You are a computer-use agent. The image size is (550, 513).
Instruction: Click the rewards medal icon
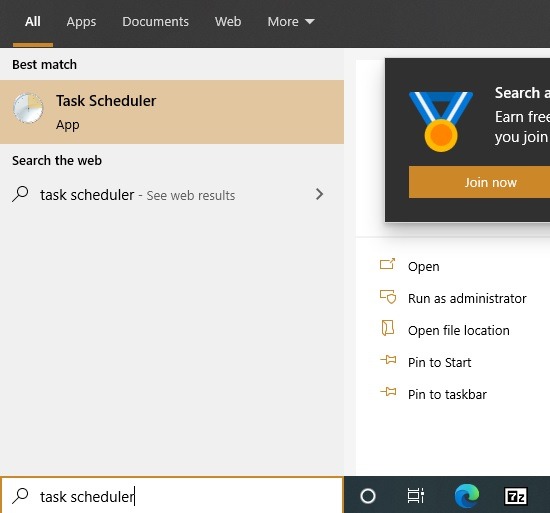tap(441, 121)
